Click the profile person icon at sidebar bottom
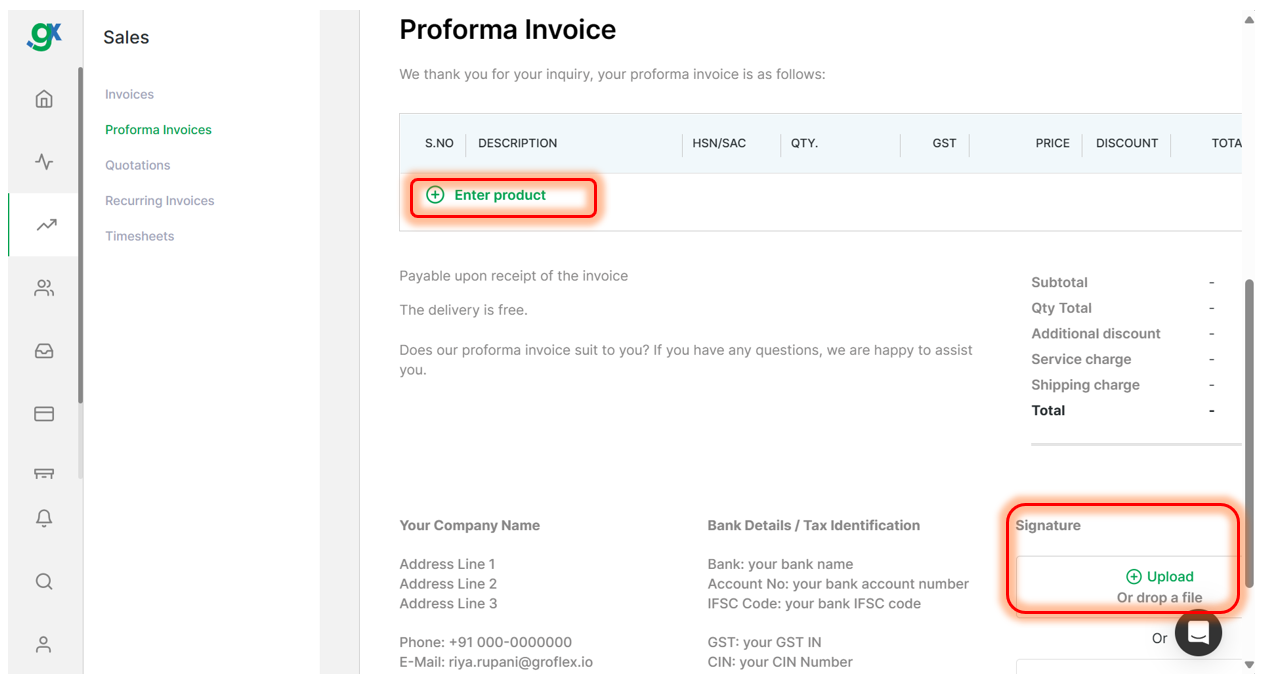Viewport: 1265px width, 691px height. (x=43, y=644)
